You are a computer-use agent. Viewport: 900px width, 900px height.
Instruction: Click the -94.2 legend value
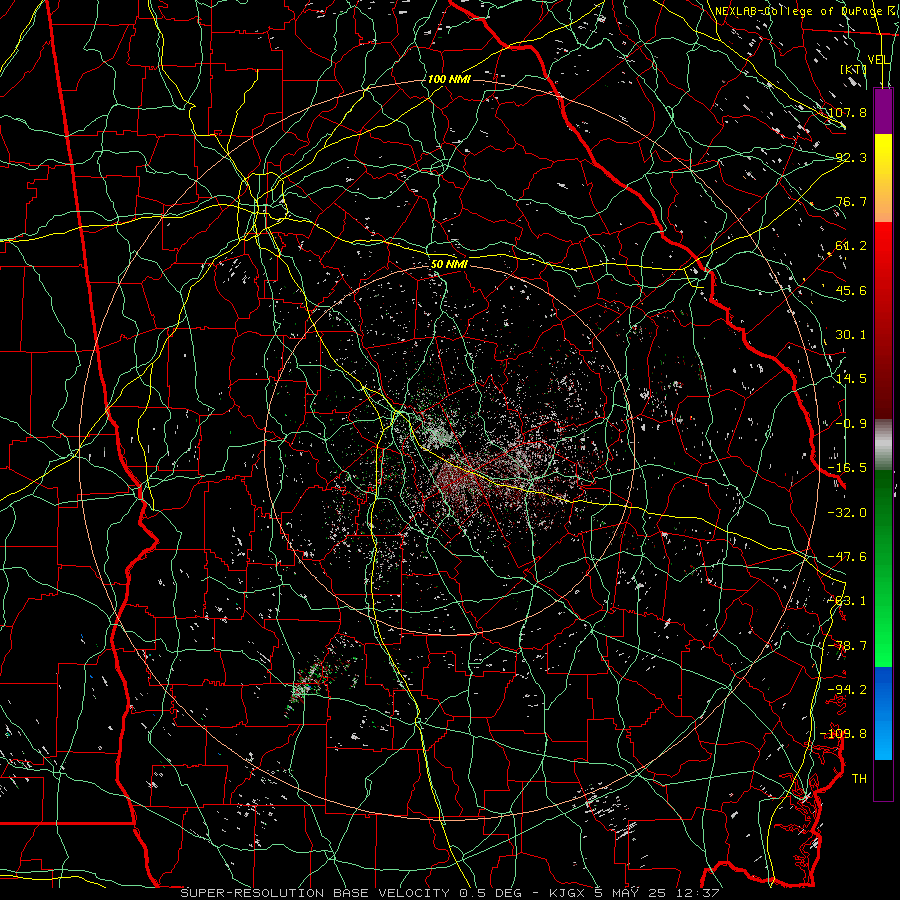[848, 690]
